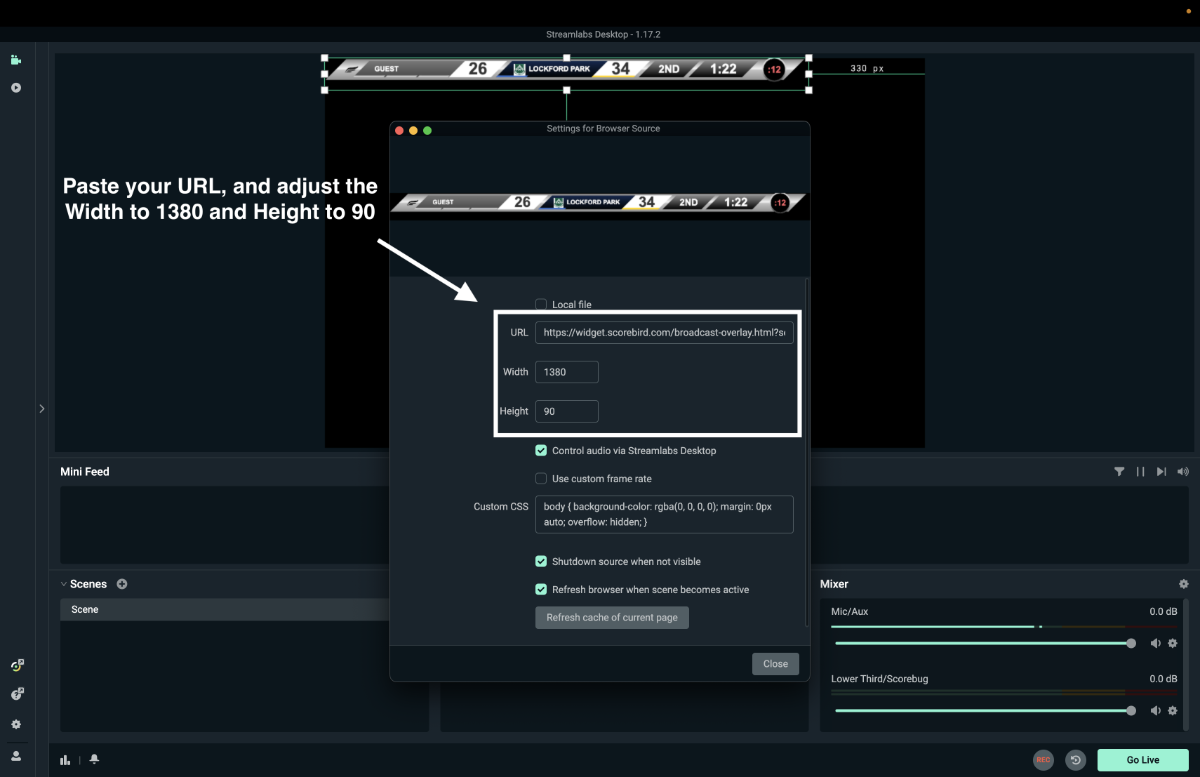Click Refresh cache of current page

tap(612, 617)
